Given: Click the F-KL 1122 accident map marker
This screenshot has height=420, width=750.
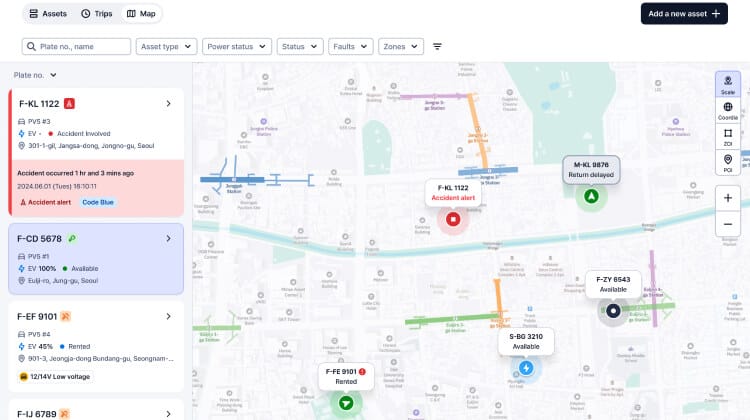Looking at the screenshot, I should click(x=452, y=219).
